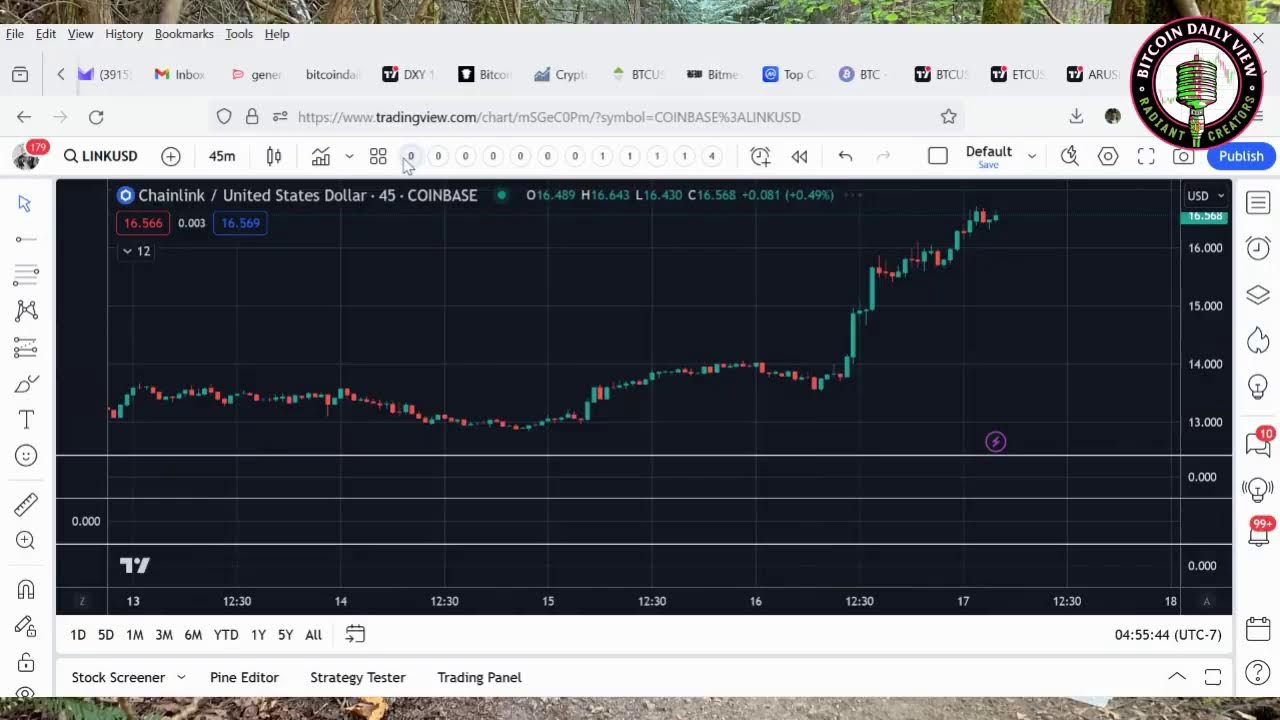Open the Bookmarks menu
1280x720 pixels.
[184, 34]
